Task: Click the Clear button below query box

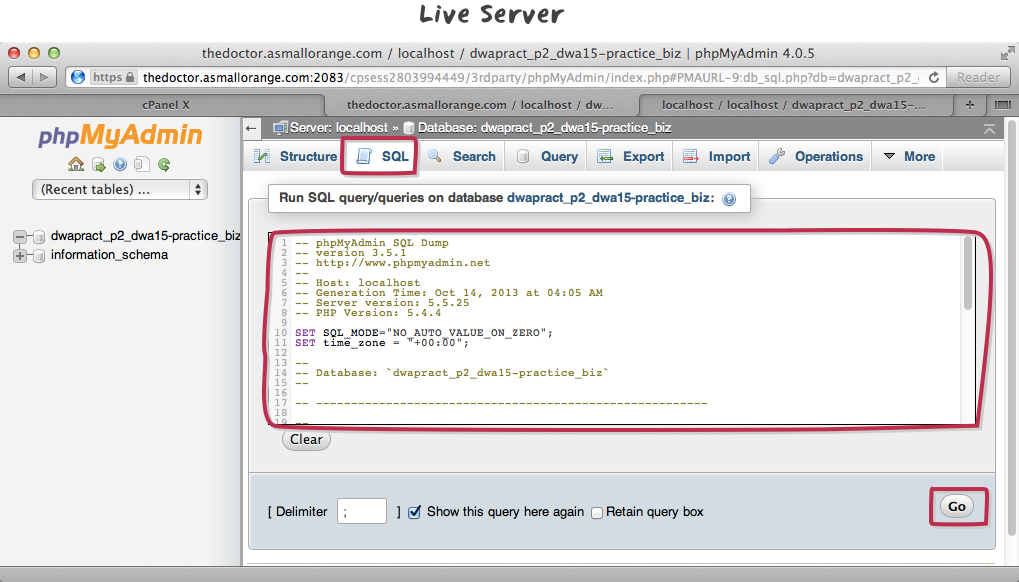Action: [x=306, y=439]
